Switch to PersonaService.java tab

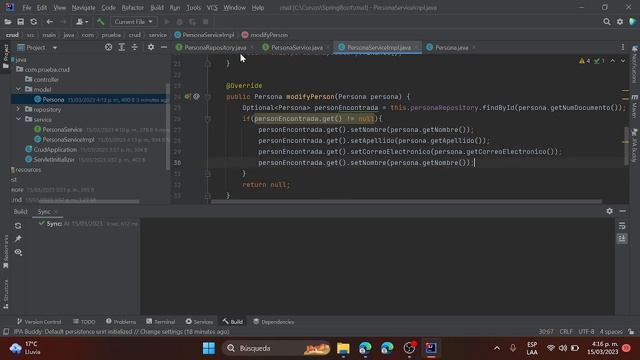pos(296,48)
